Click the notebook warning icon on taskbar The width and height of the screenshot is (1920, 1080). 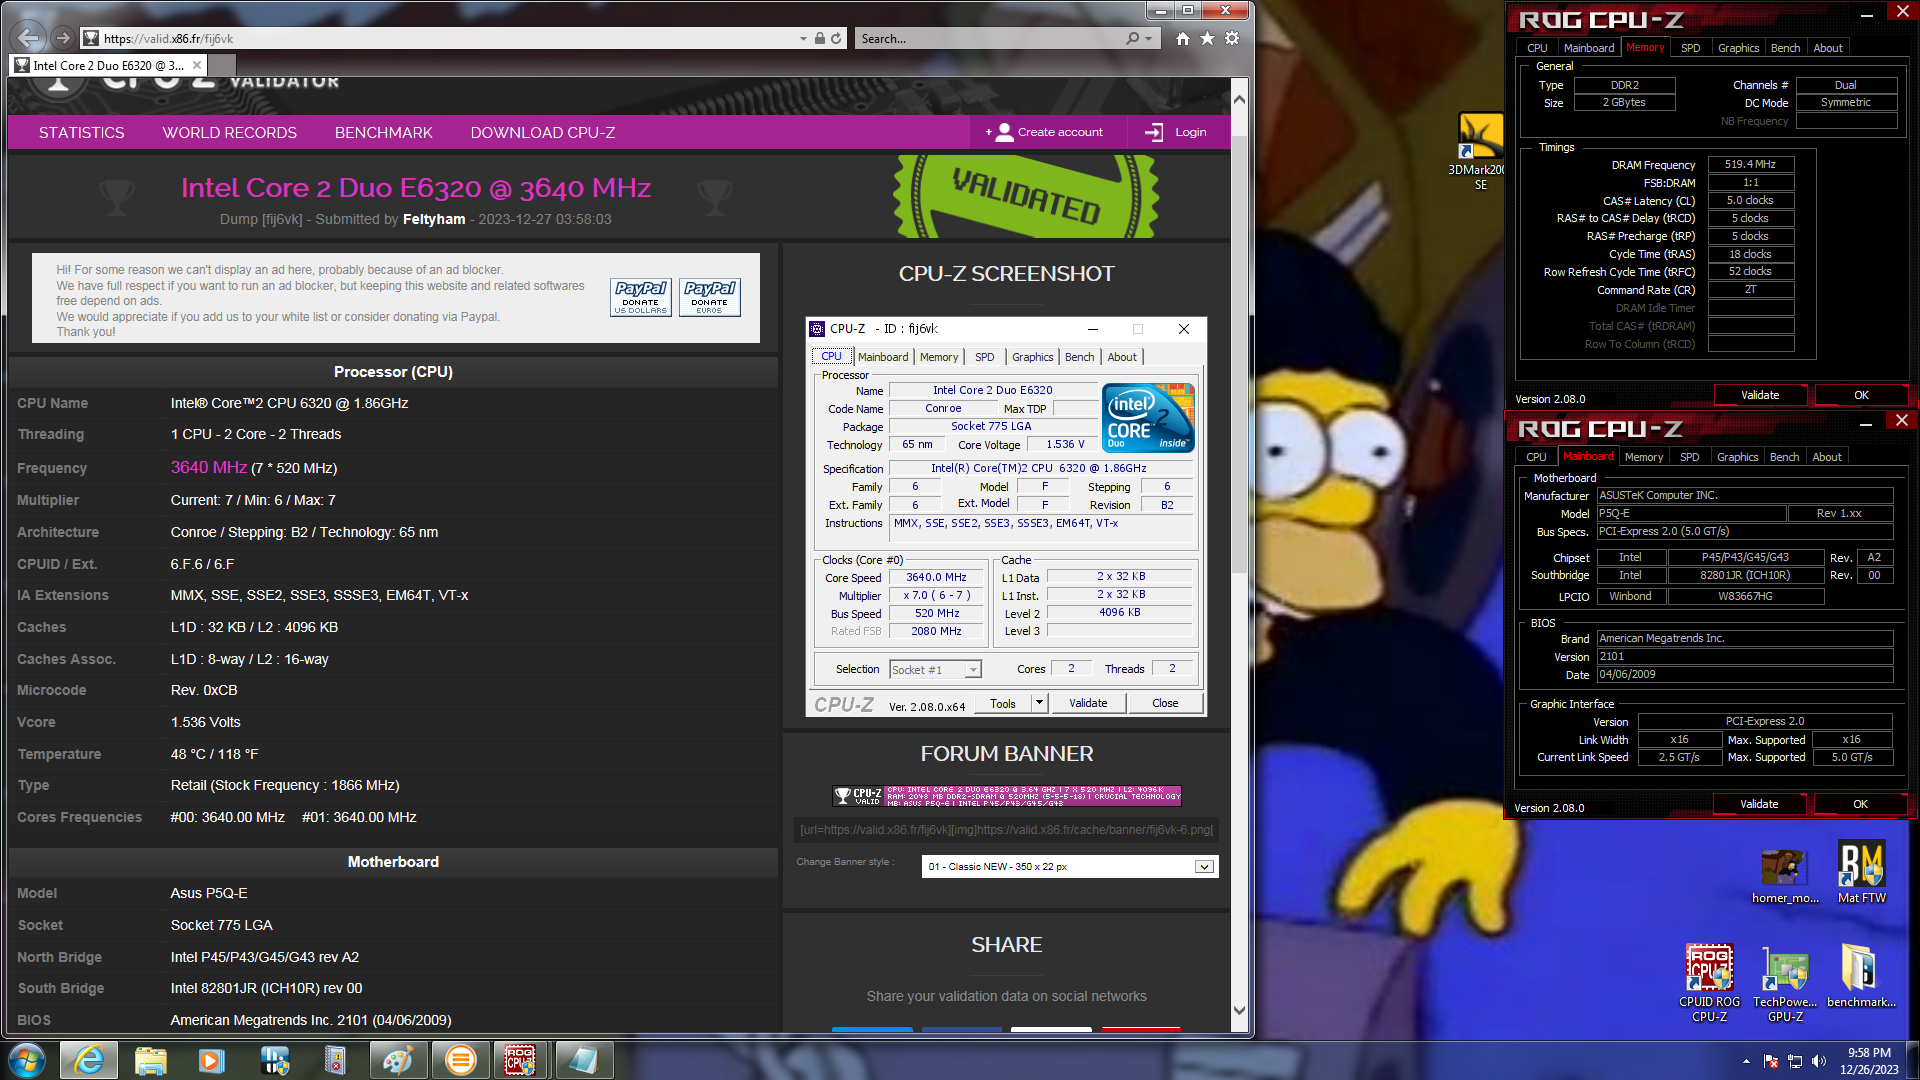coord(335,1060)
